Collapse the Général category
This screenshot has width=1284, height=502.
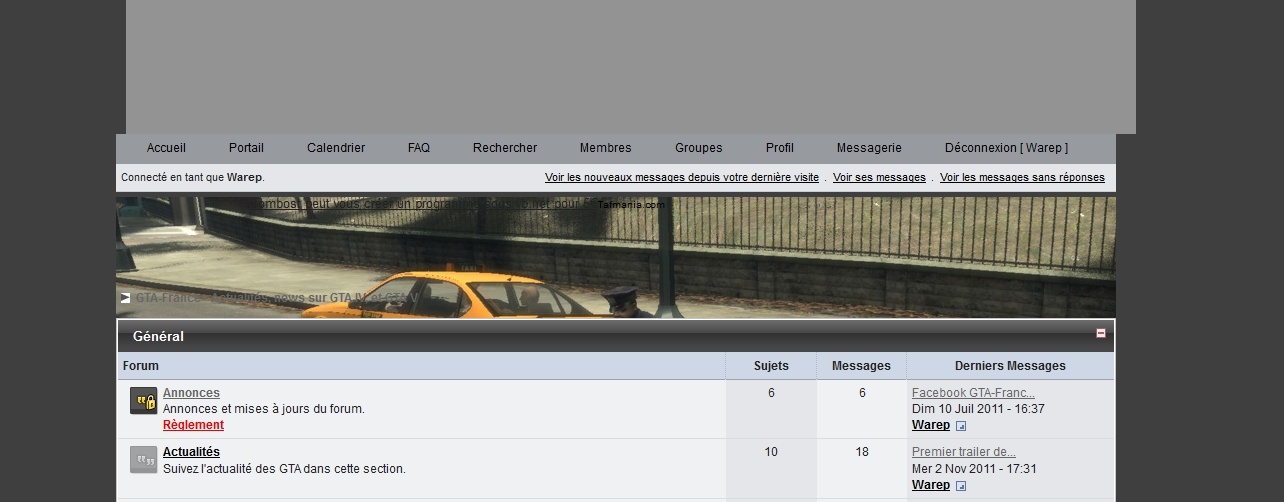click(x=1101, y=334)
